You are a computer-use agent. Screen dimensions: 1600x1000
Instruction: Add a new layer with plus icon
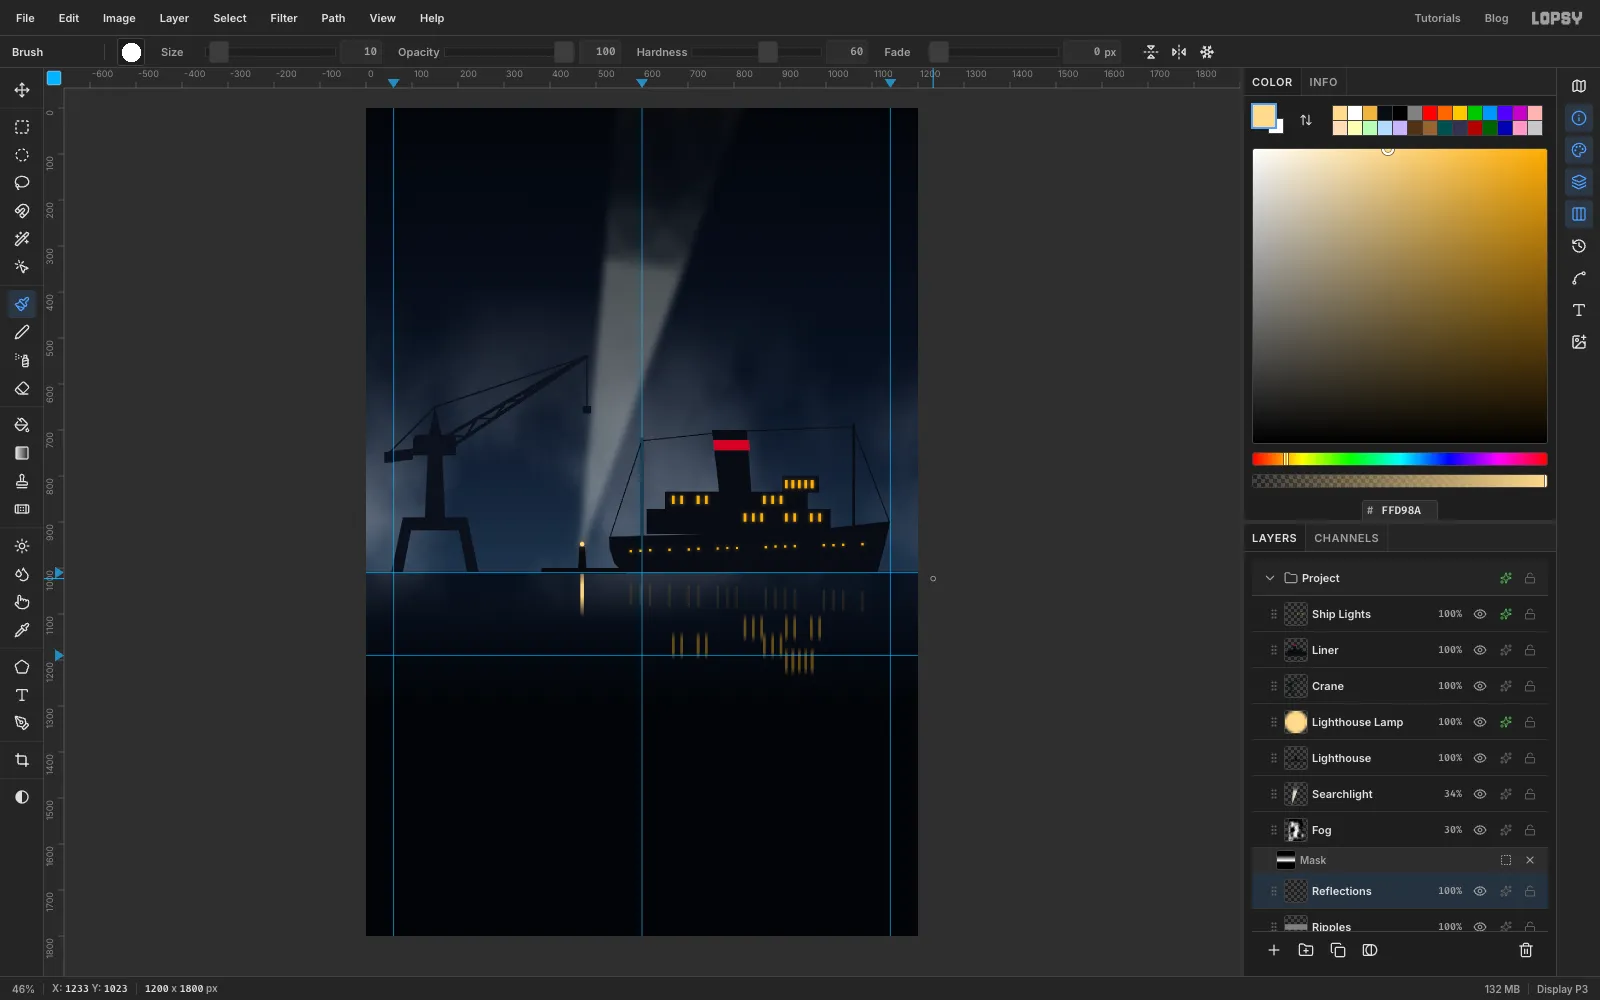(1274, 950)
